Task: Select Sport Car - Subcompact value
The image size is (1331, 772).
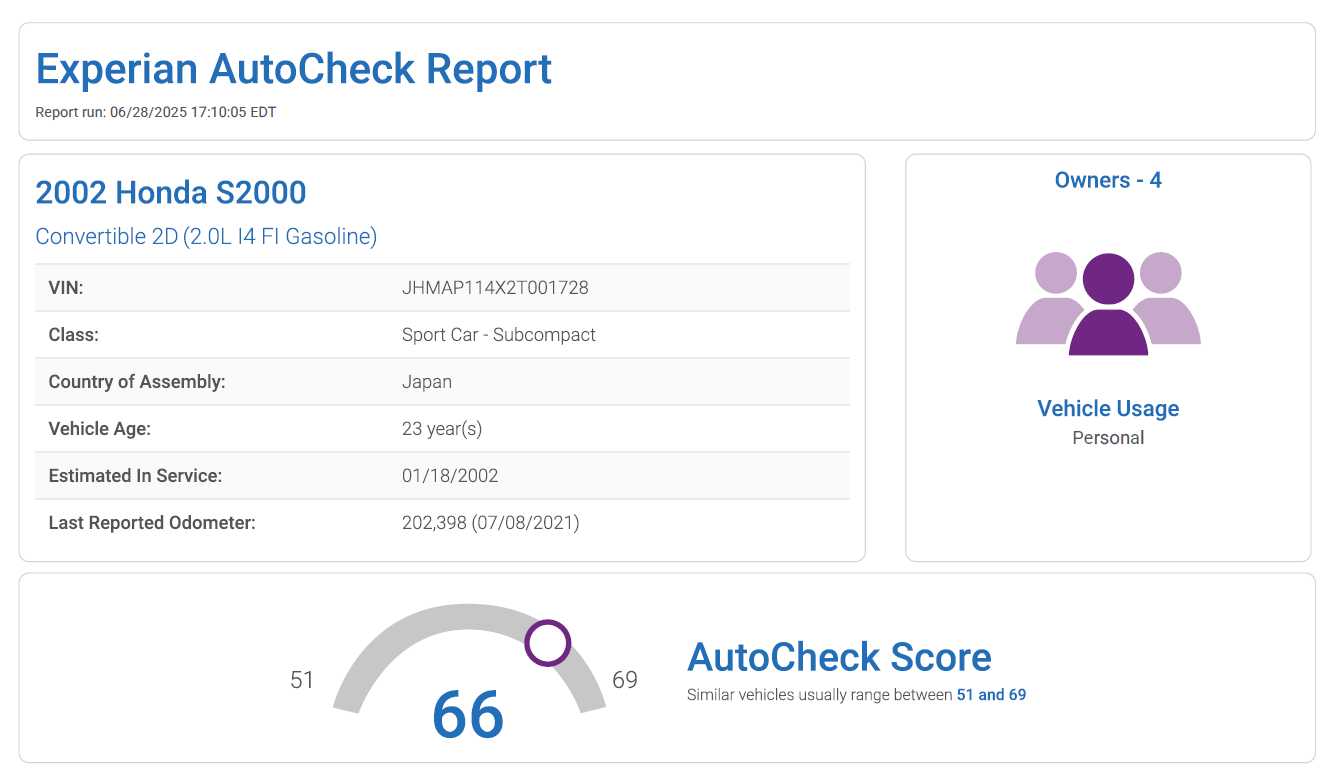Action: point(499,335)
